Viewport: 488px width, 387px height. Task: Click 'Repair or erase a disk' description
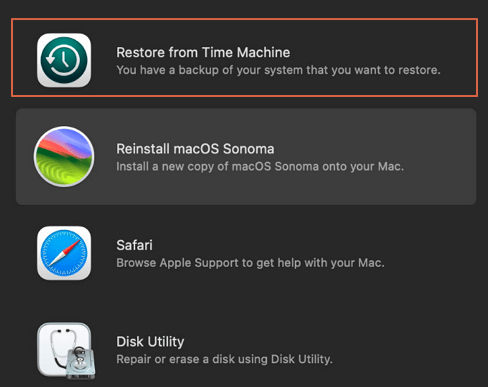tap(224, 359)
